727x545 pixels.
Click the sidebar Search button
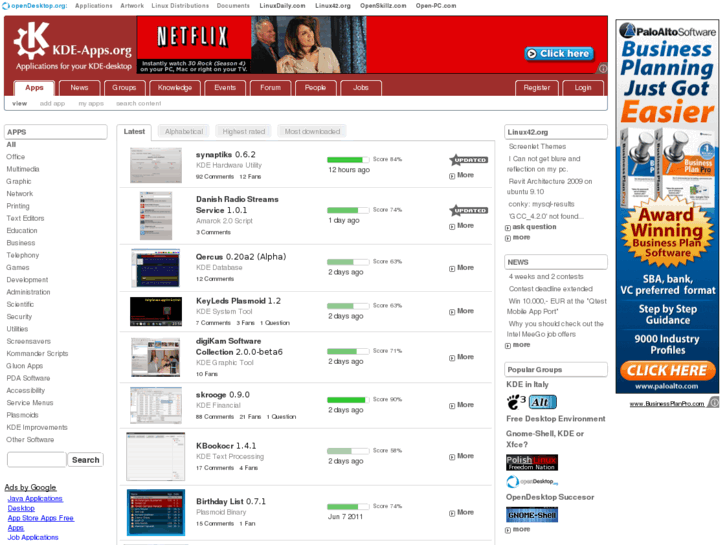pos(86,460)
